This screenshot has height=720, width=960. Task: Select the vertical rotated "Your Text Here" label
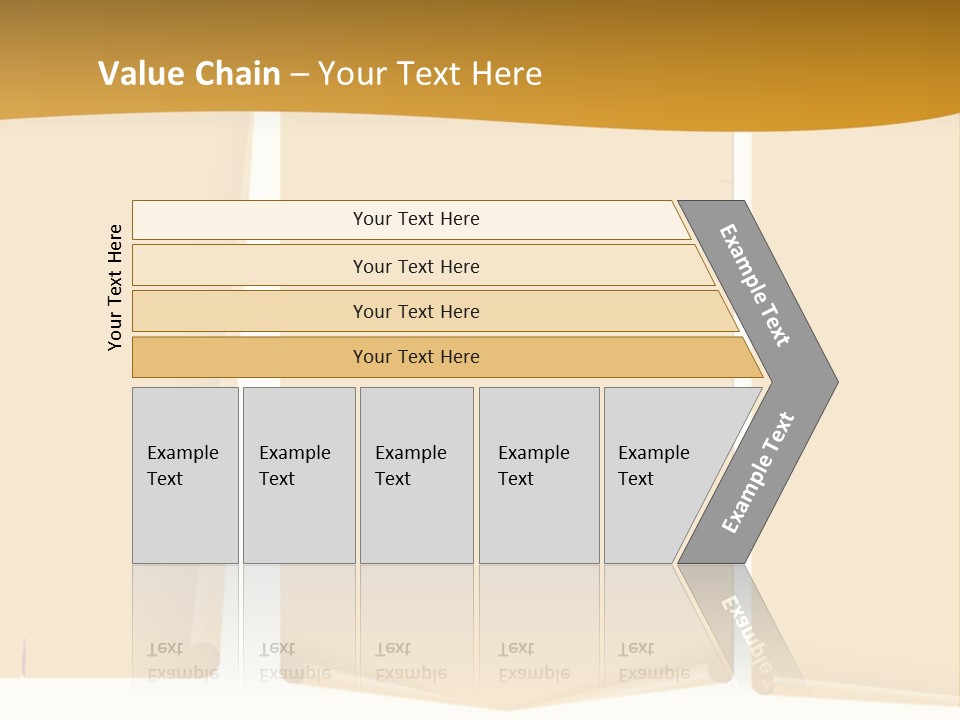pos(115,287)
